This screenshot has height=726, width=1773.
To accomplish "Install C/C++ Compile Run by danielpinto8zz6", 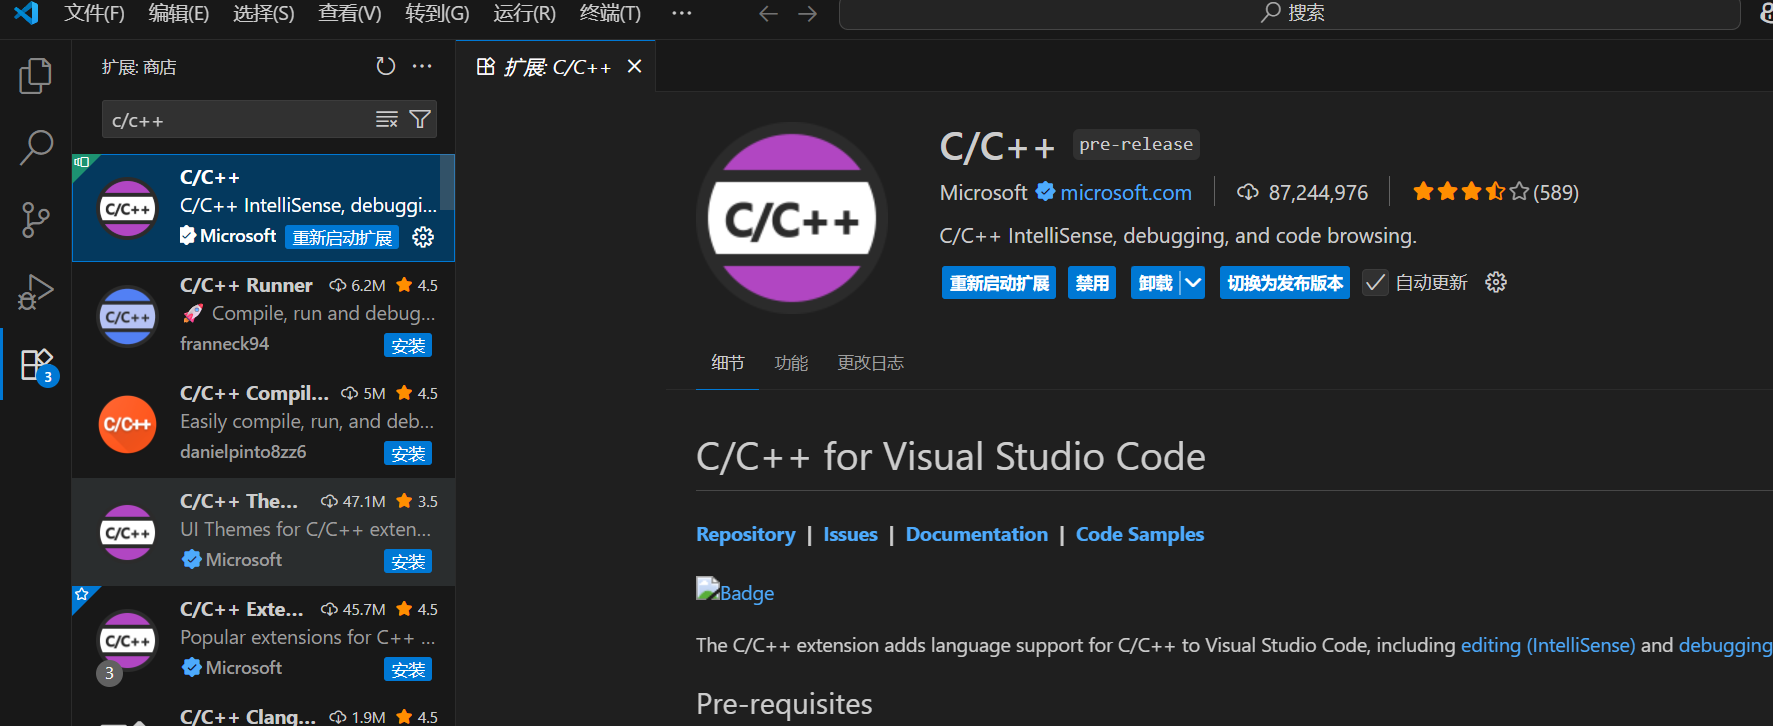I will click(x=408, y=453).
